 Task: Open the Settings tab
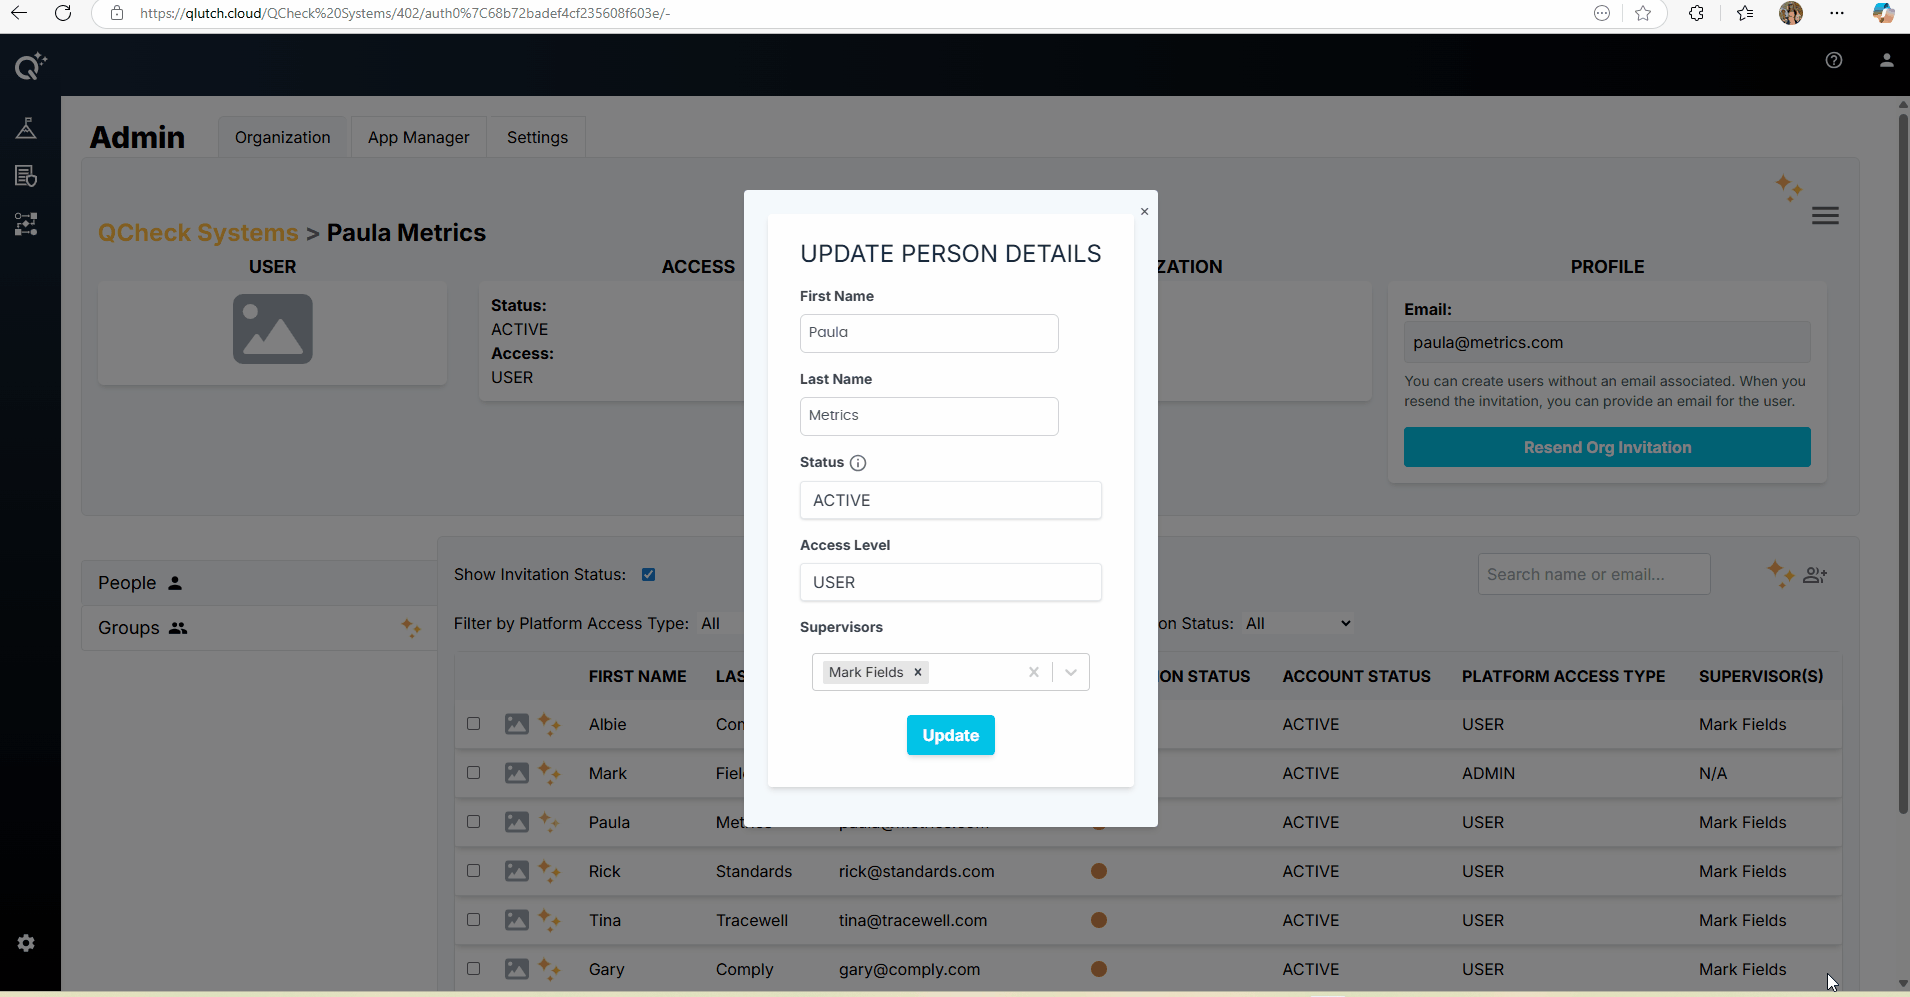pyautogui.click(x=537, y=137)
